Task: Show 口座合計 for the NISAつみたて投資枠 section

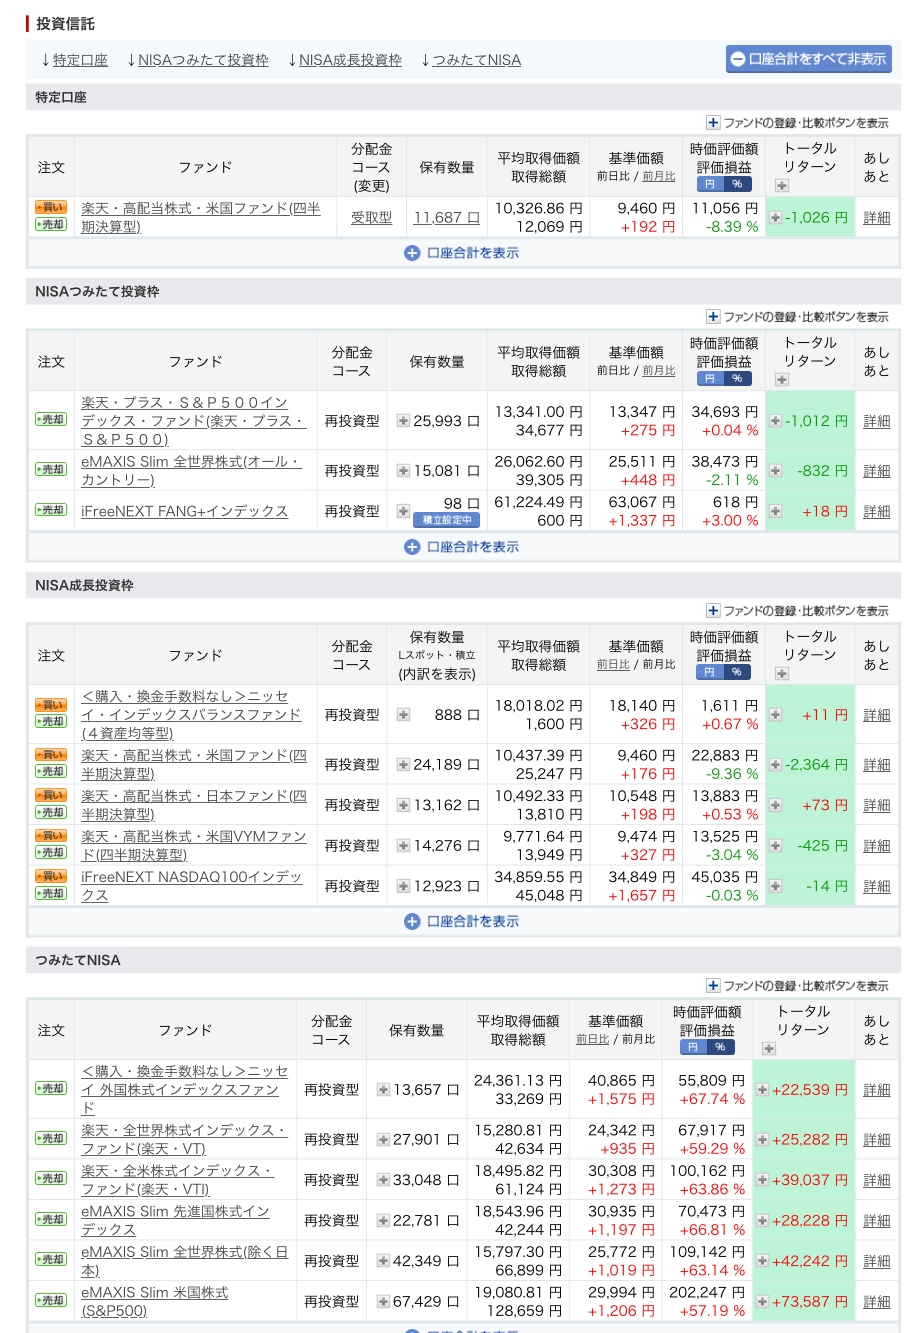Action: [462, 547]
